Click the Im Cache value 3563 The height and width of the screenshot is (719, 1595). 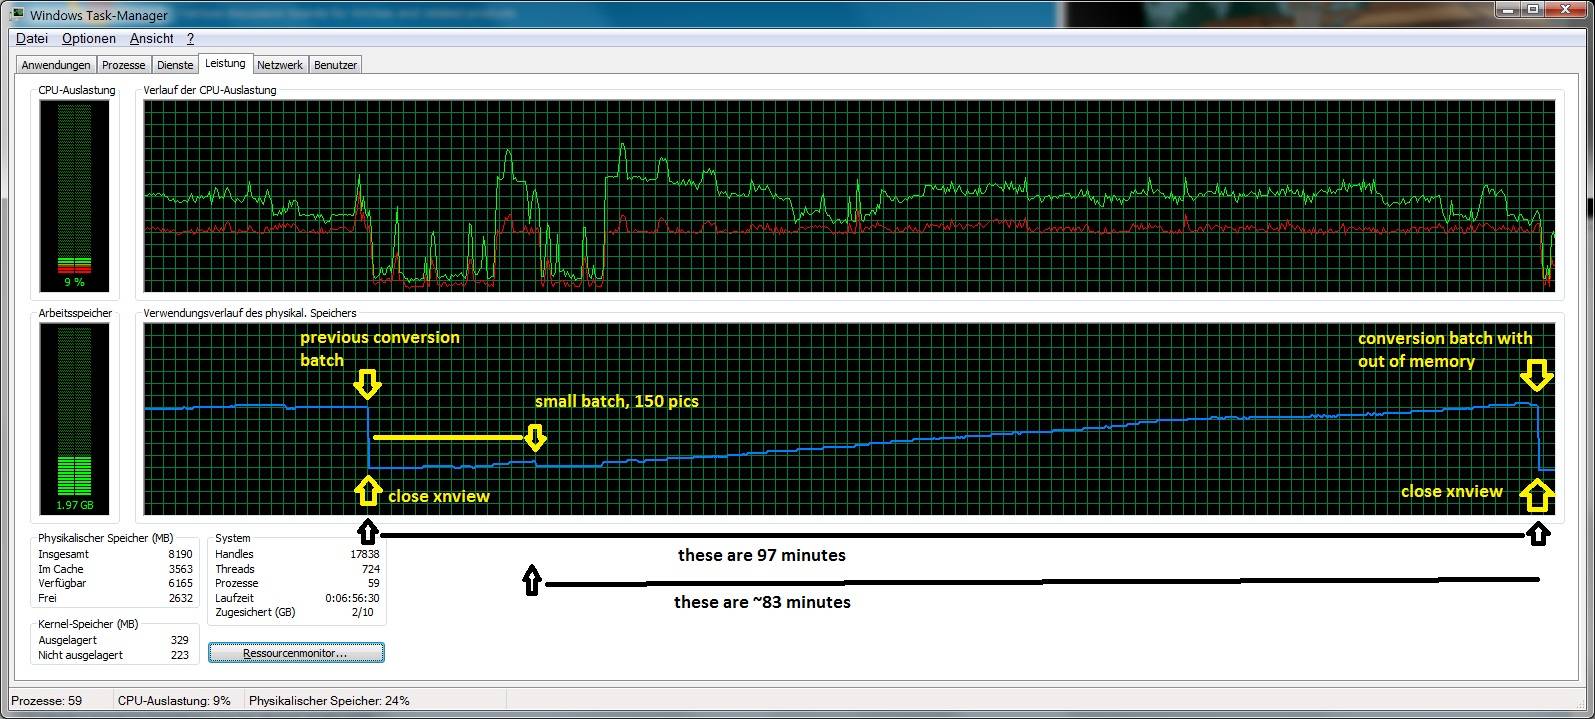coord(180,569)
